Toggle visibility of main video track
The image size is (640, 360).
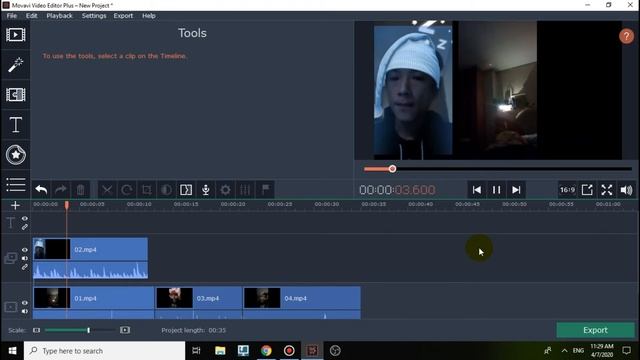click(25, 303)
